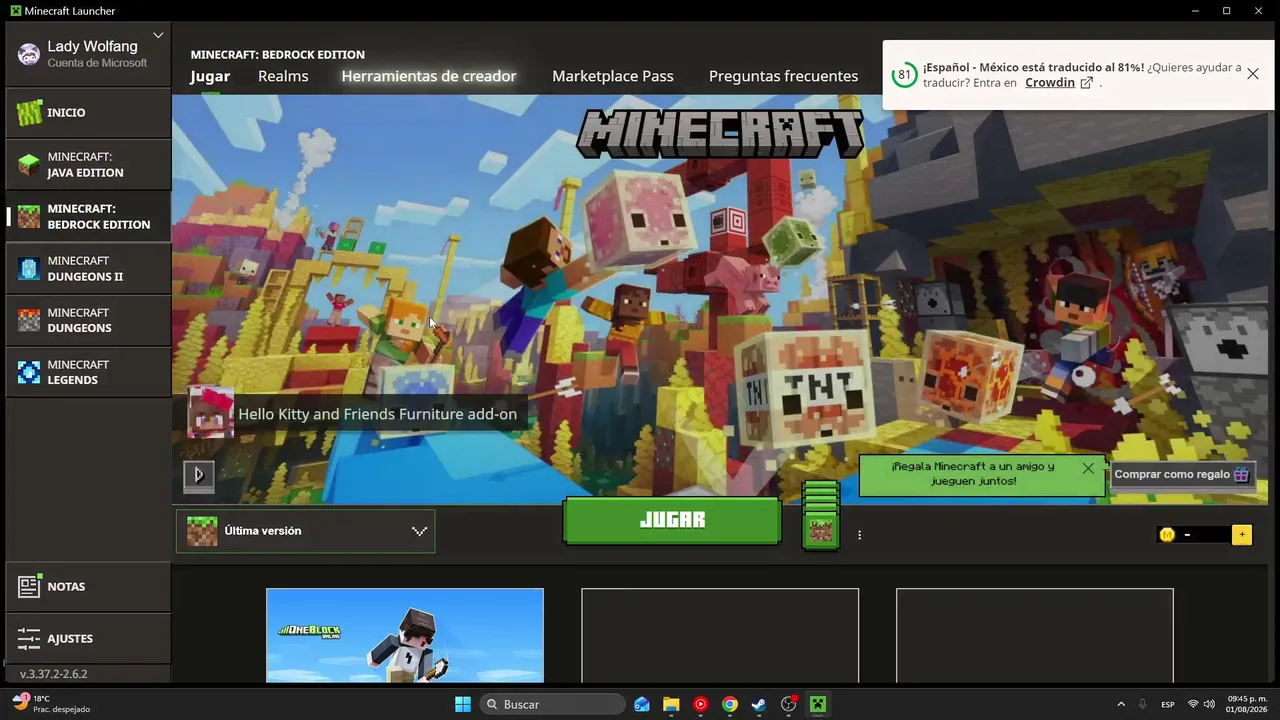1280x720 pixels.
Task: Open the Outlook mail taskbar icon
Action: click(642, 704)
